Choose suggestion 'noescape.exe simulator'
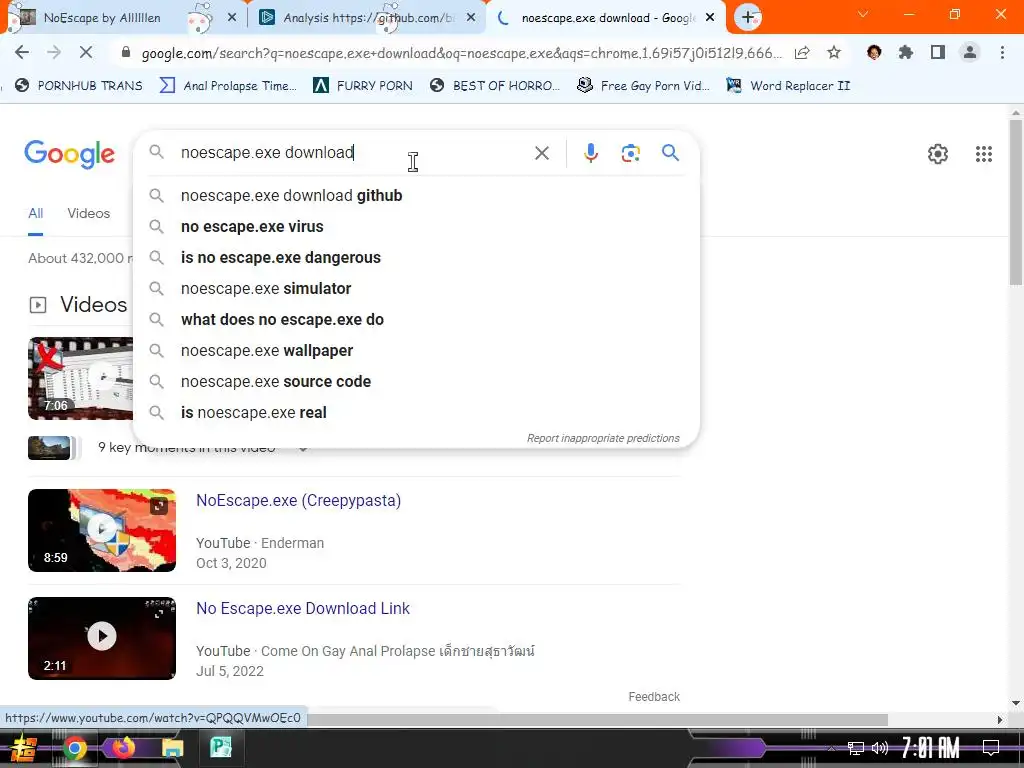 (416, 289)
